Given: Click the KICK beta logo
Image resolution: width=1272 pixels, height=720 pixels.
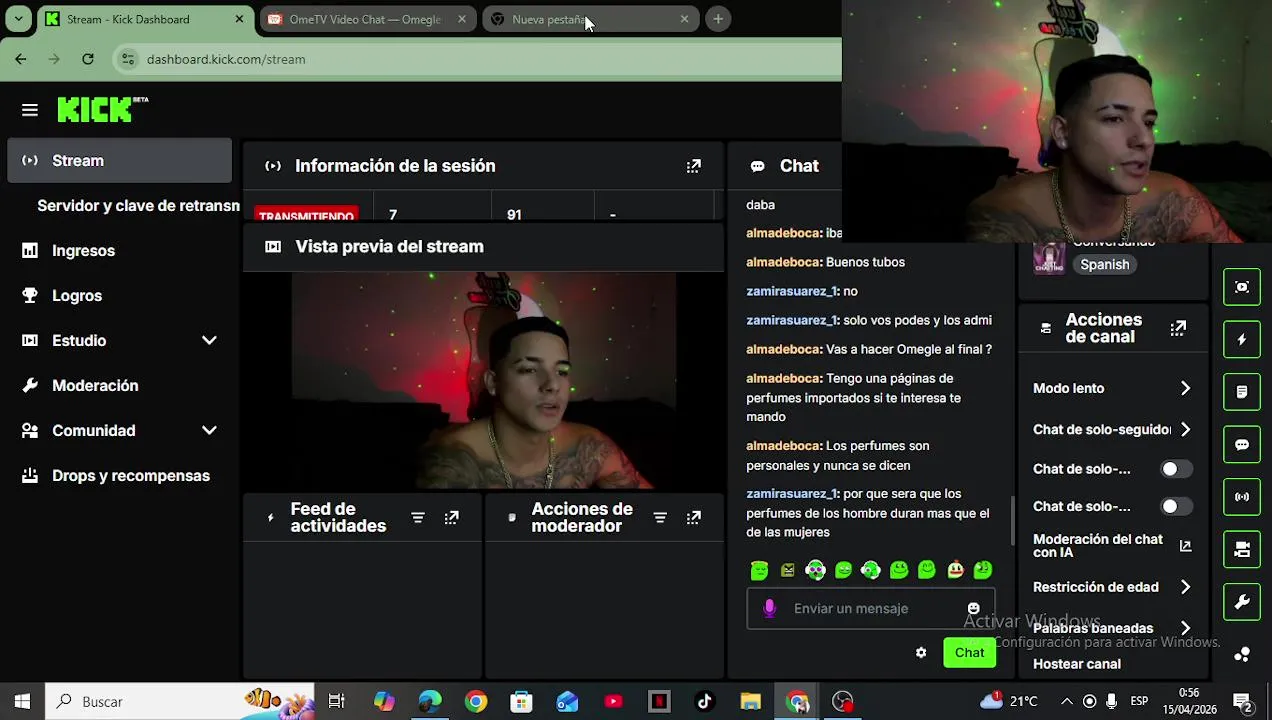Looking at the screenshot, I should pyautogui.click(x=102, y=109).
